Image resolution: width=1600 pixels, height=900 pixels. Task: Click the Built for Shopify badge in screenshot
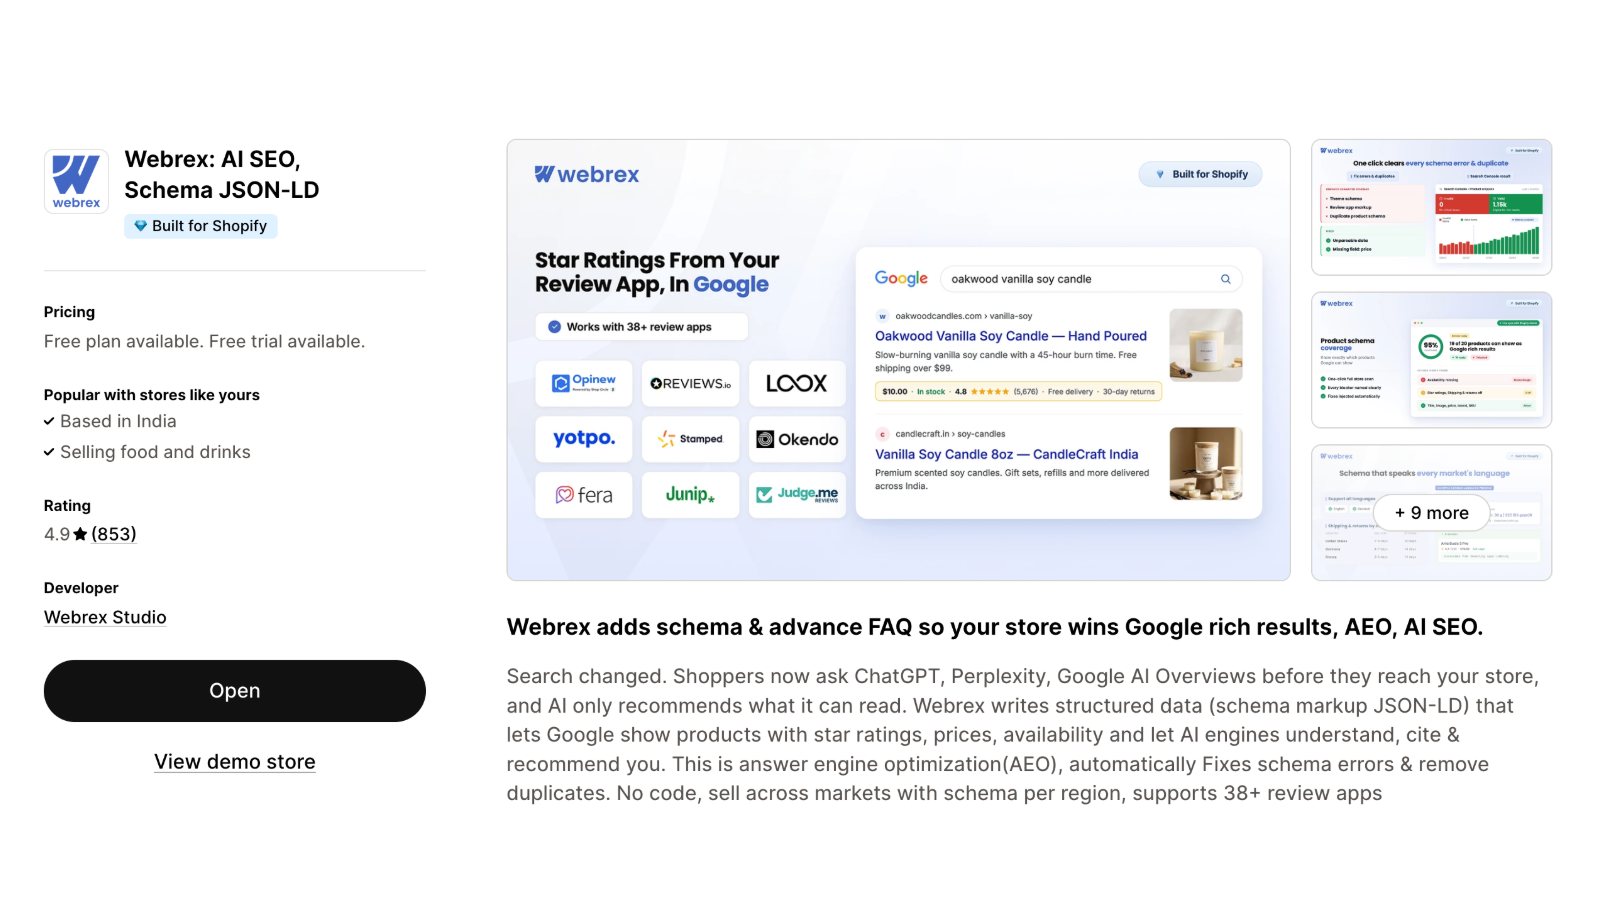click(1201, 174)
